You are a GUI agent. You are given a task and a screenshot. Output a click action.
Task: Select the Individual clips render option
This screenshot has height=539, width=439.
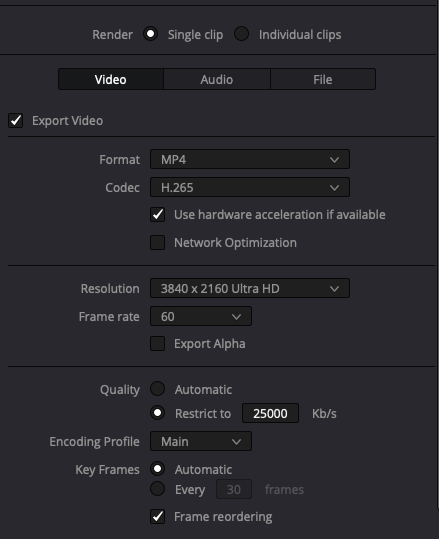click(242, 34)
